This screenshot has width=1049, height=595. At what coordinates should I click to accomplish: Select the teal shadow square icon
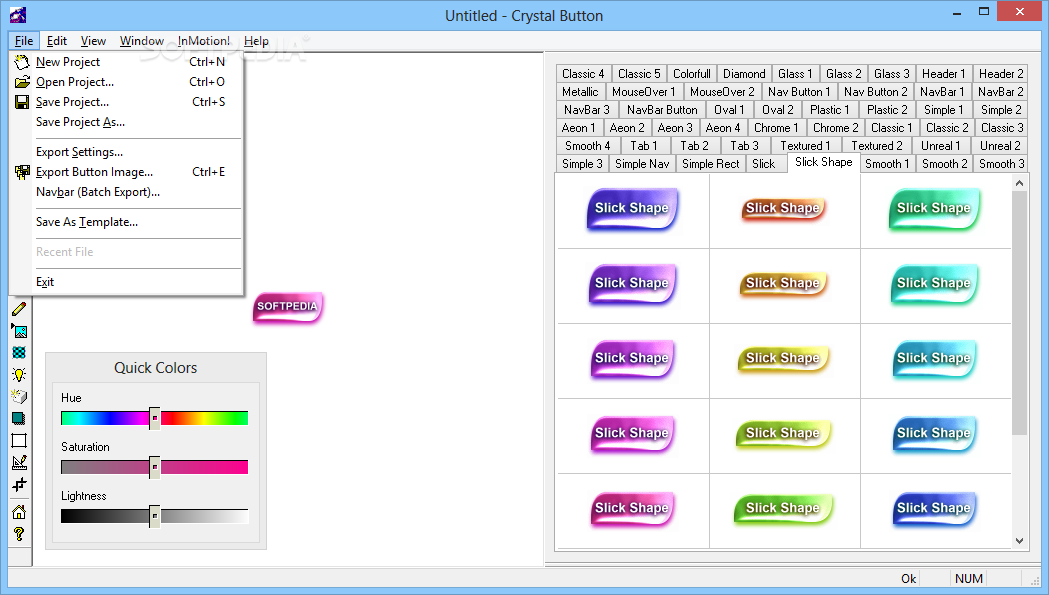point(19,419)
